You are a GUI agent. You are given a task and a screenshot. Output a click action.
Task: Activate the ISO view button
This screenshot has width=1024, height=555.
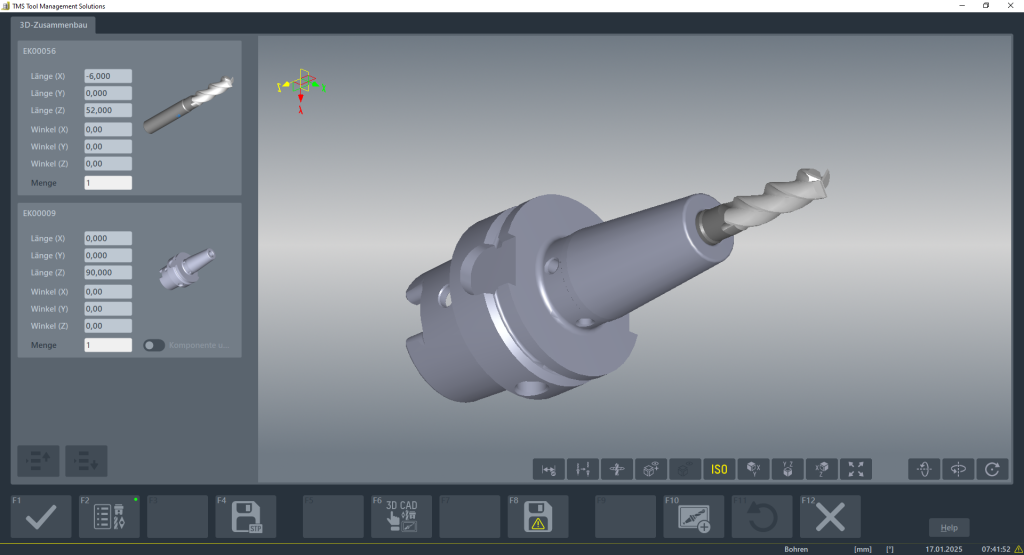click(718, 468)
